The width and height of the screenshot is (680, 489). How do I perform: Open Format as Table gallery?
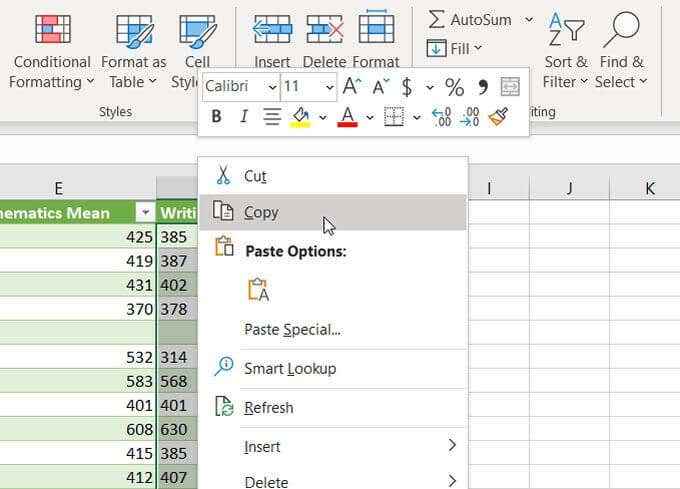click(133, 51)
